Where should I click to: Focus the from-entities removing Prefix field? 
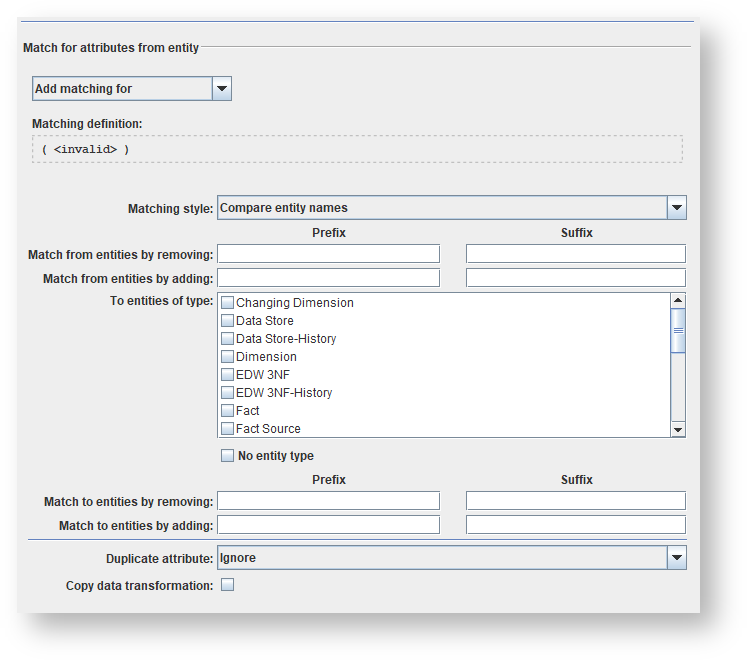[x=328, y=254]
